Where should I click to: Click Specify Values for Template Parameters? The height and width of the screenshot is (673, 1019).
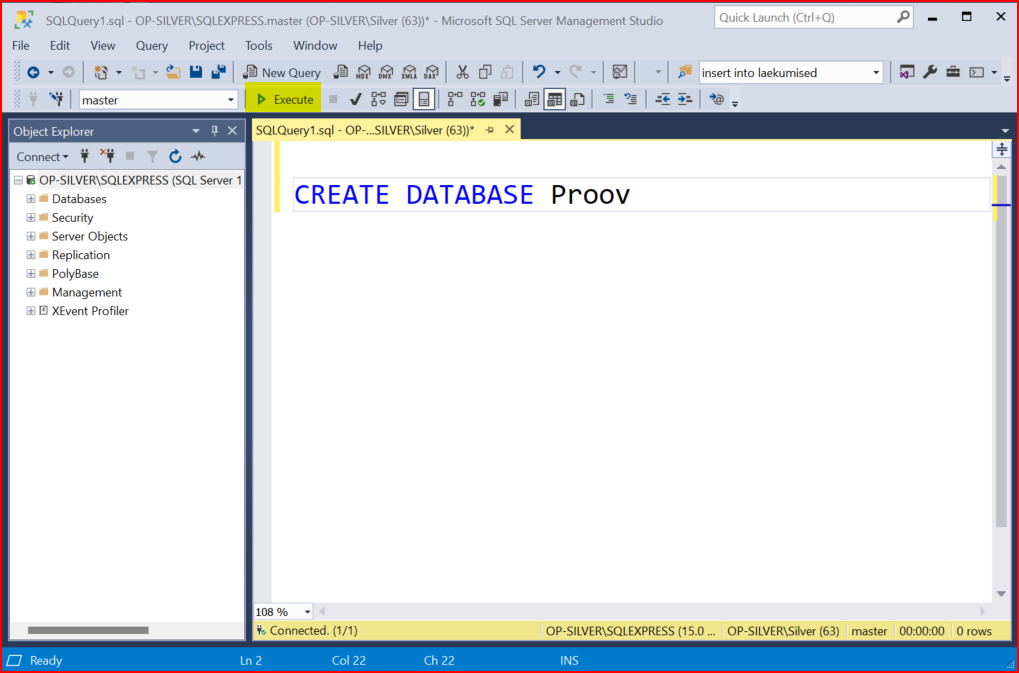click(716, 99)
